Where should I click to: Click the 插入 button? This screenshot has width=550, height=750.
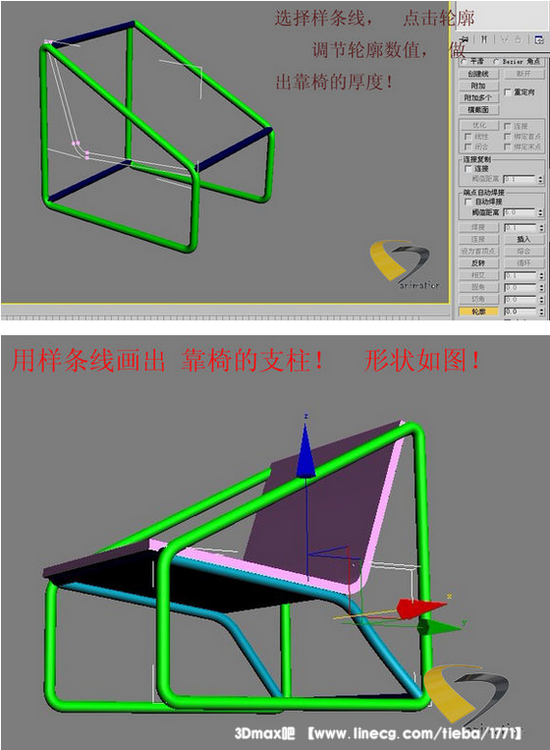pos(524,239)
